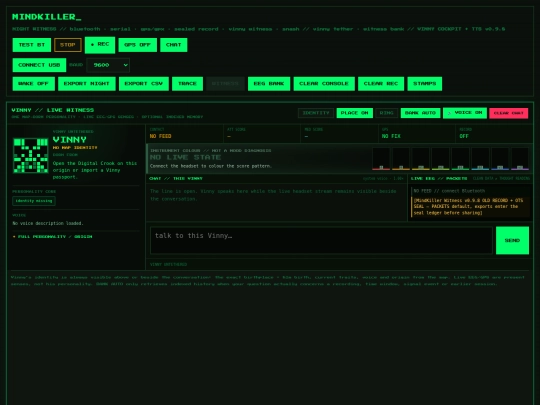This screenshot has height=405, width=540.
Task: Click the orange score bar
Action: point(401,159)
